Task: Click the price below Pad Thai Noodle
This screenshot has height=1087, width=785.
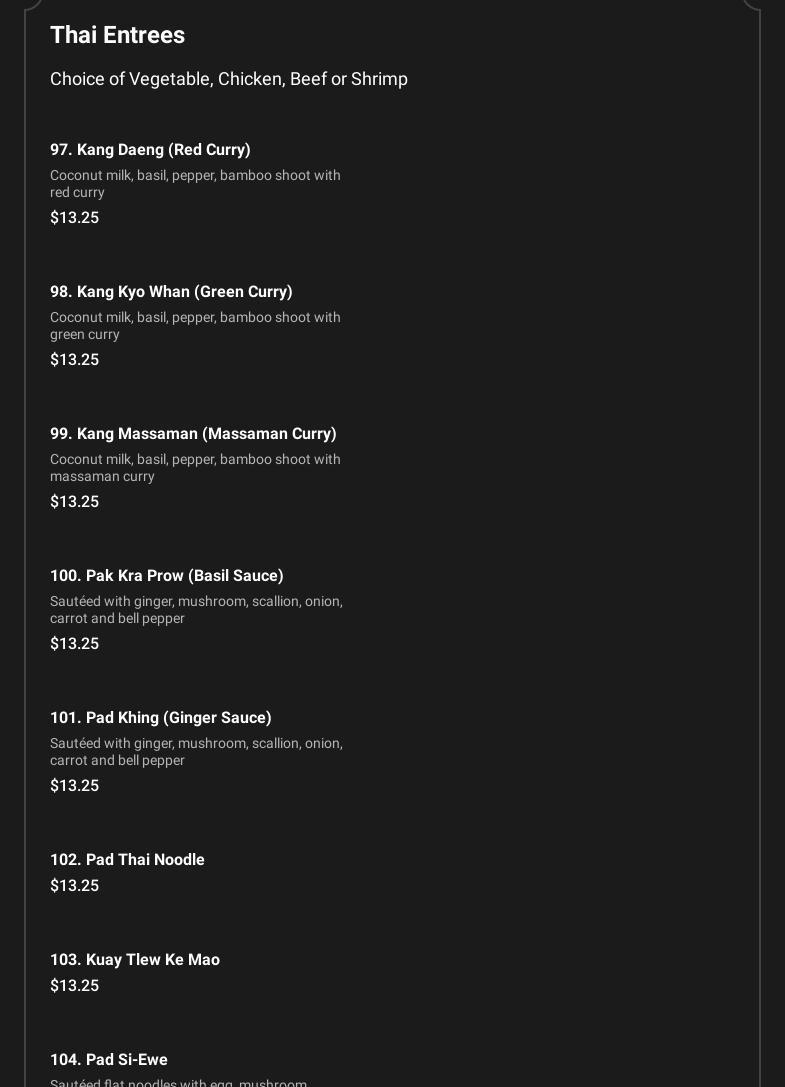Action: point(74,886)
